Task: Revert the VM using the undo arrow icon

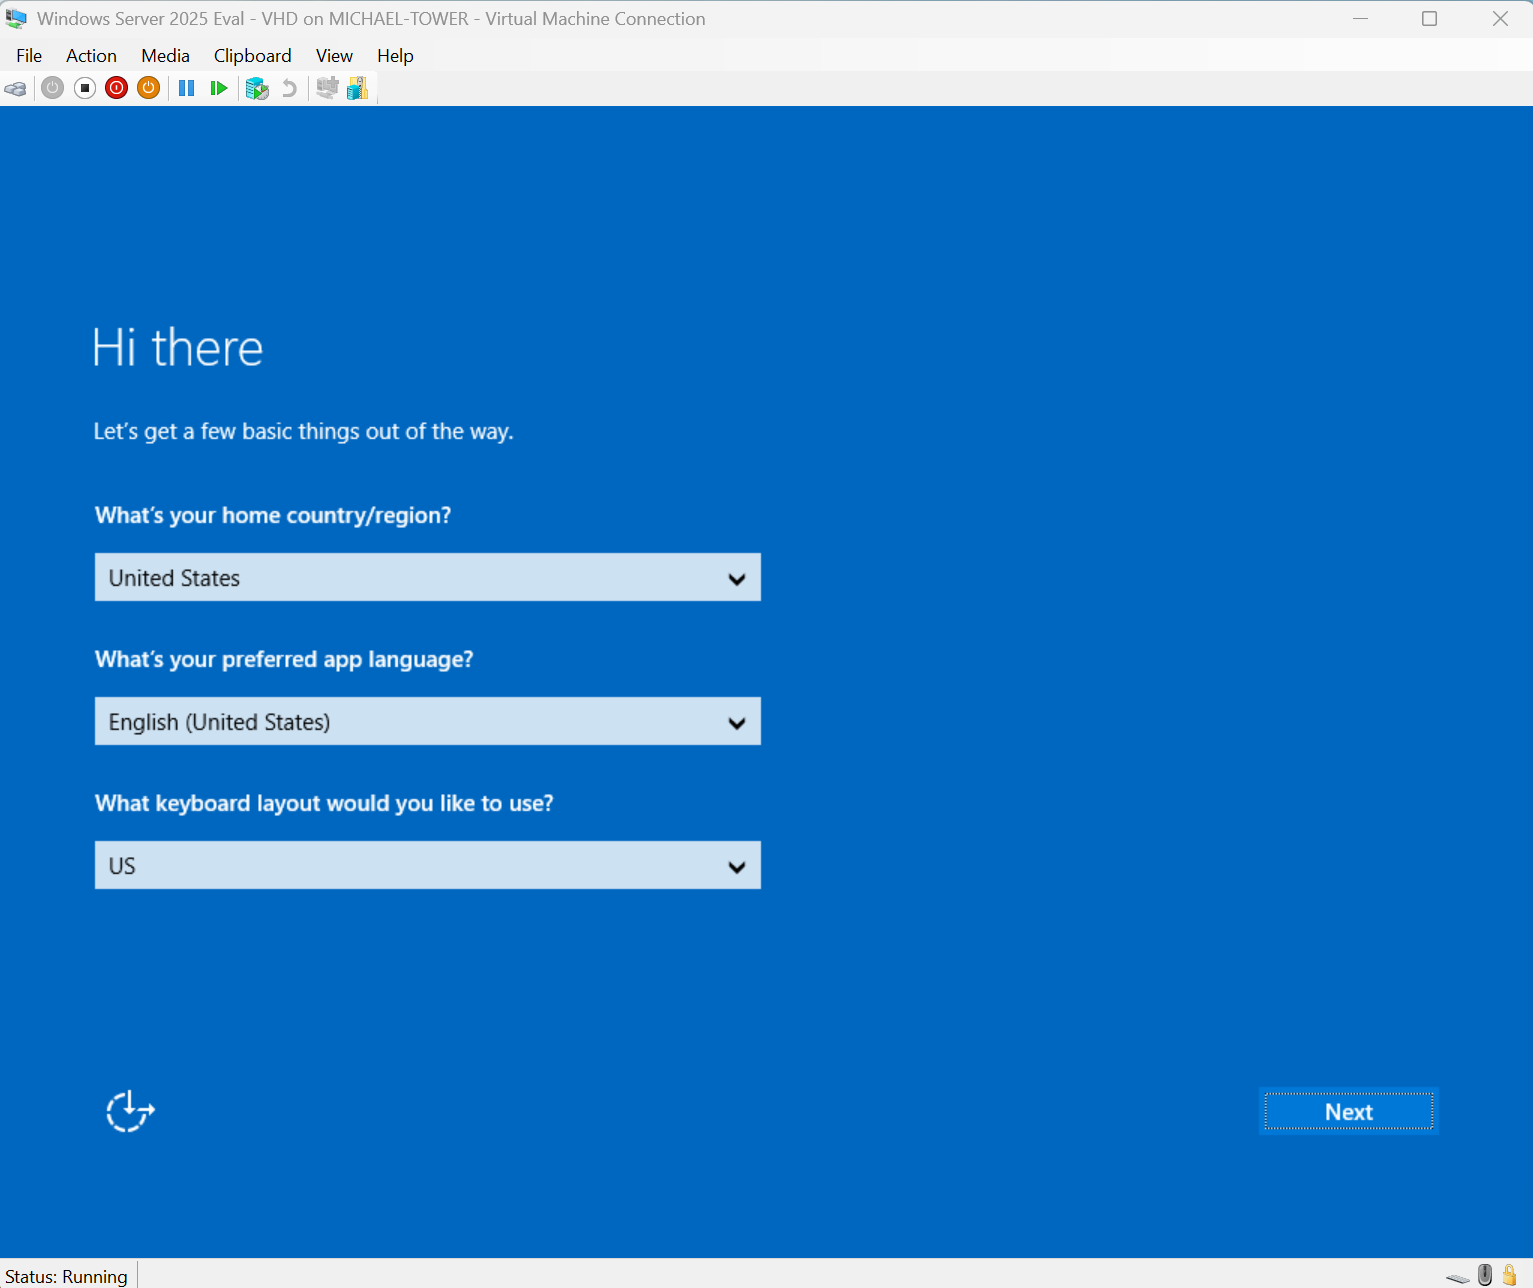Action: pos(289,88)
